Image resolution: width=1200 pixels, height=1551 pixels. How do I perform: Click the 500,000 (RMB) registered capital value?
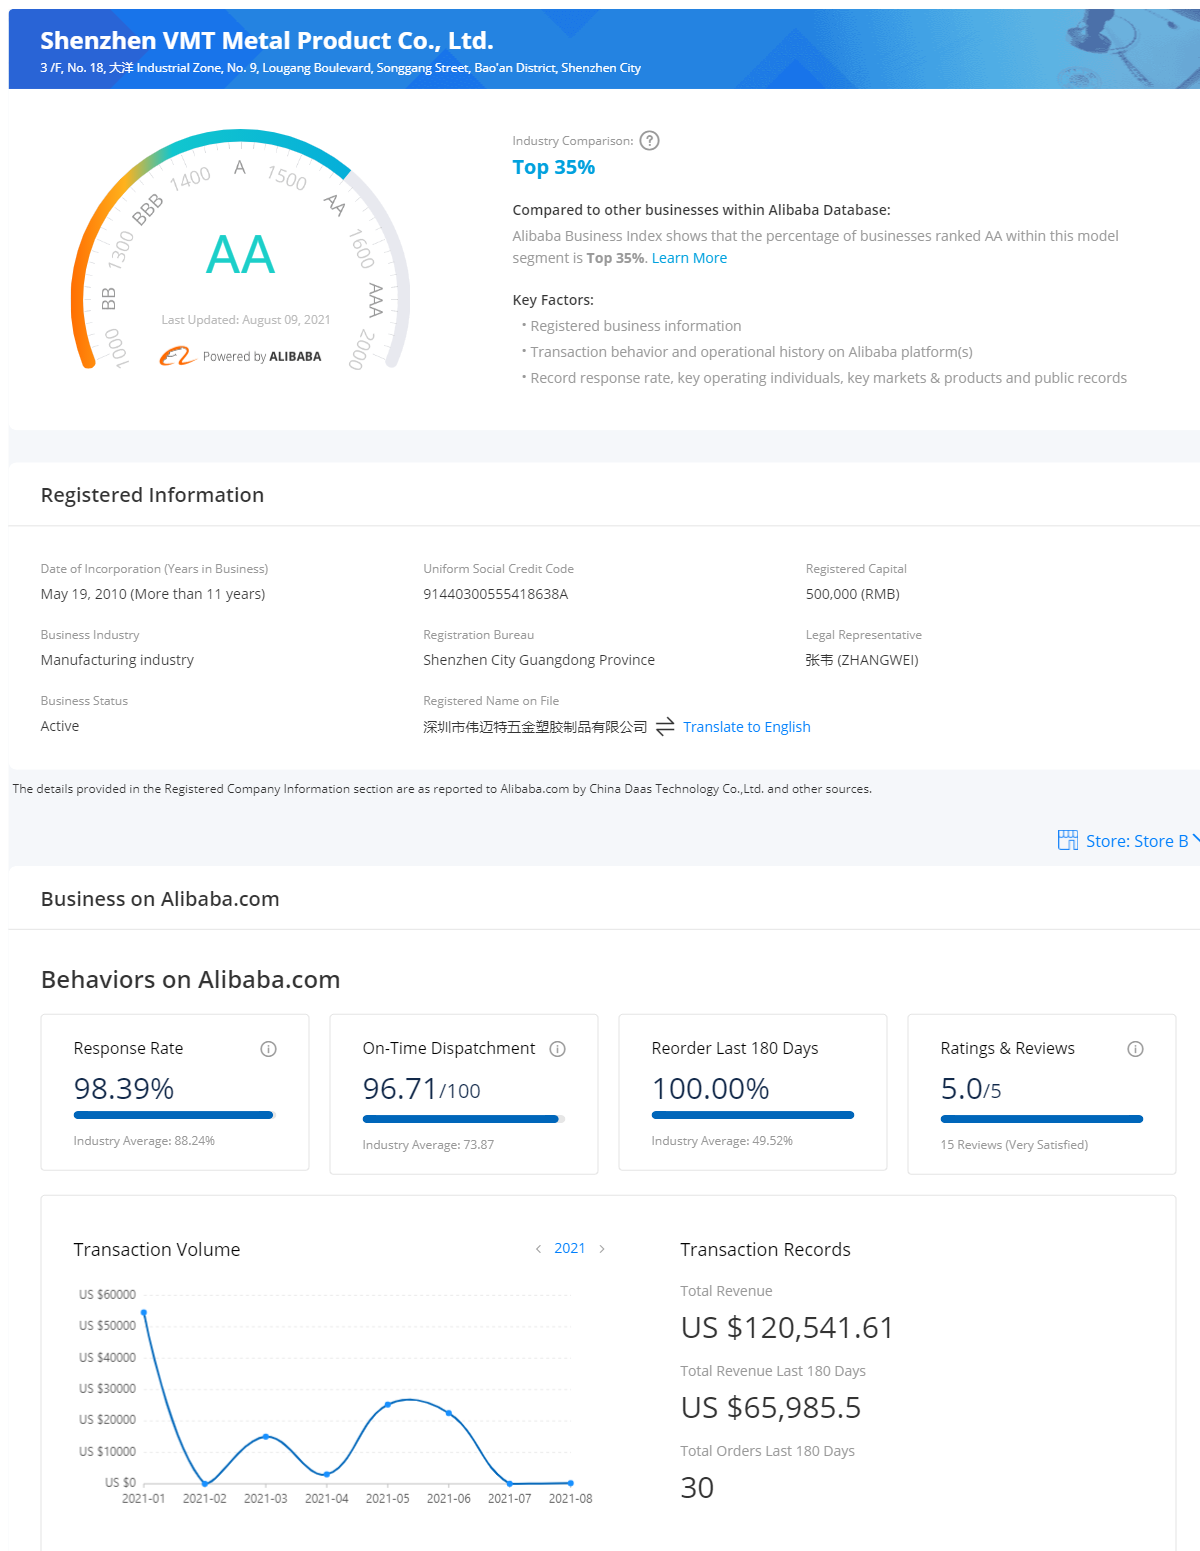853,594
